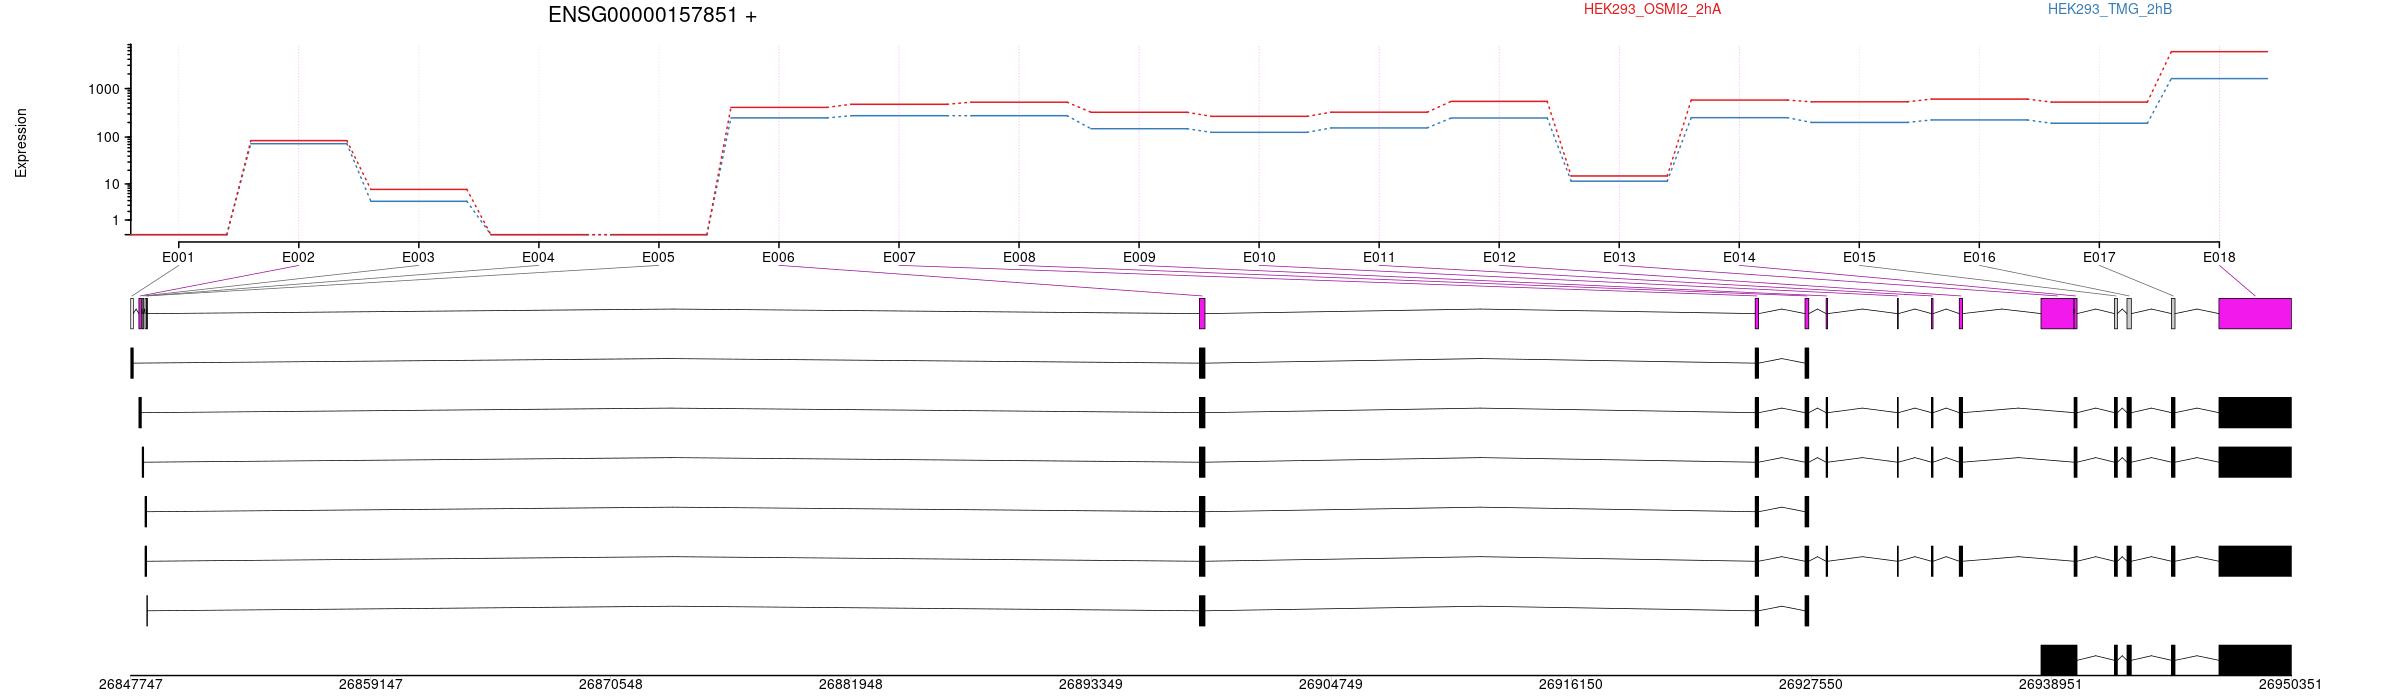The image size is (2400, 700).
Task: Click genomic coordinate 26881948
Action: click(x=851, y=685)
